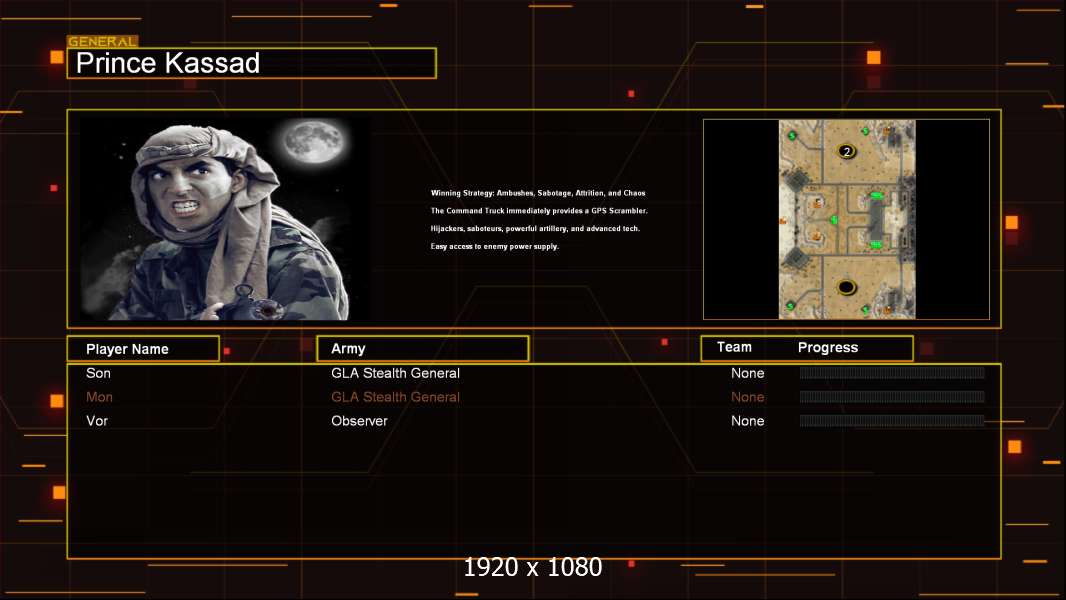Click green marker above the central airstrip
Viewport: 1066px width, 600px height.
876,195
